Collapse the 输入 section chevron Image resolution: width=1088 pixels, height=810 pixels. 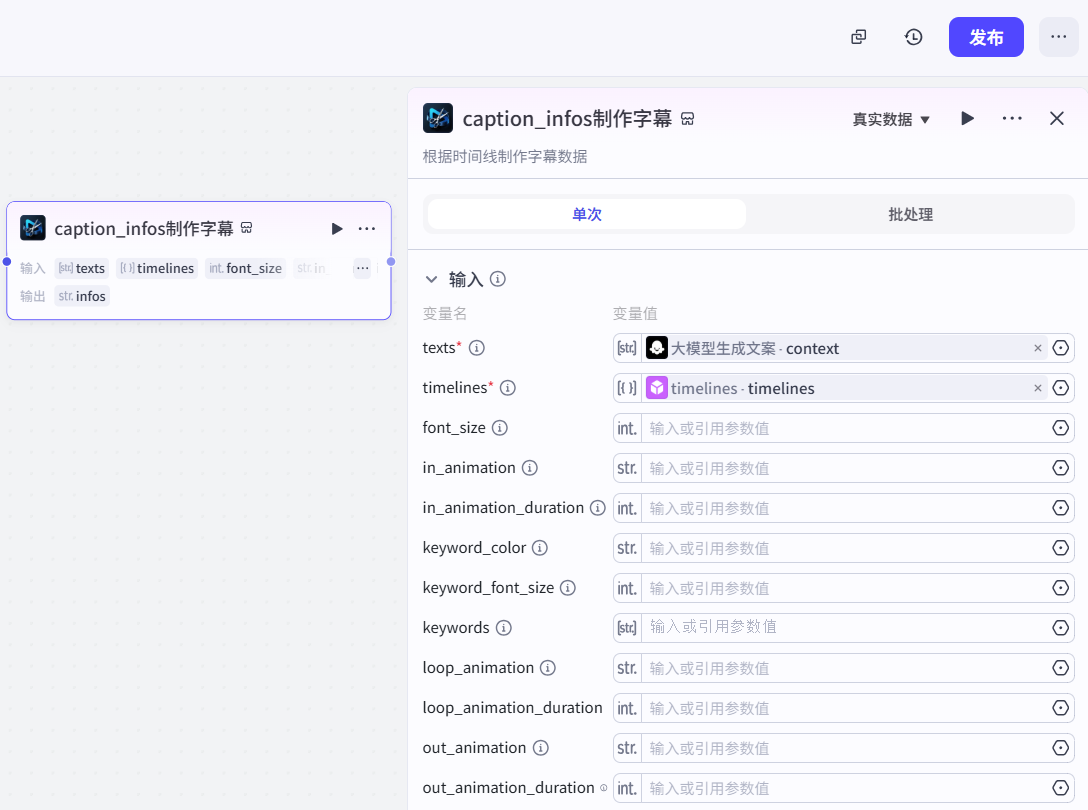pos(432,279)
